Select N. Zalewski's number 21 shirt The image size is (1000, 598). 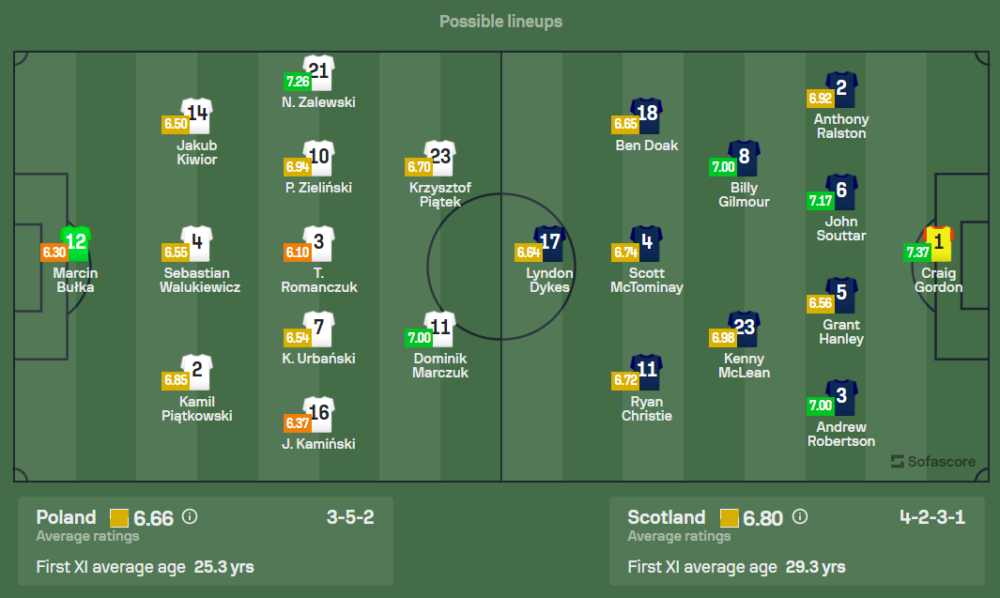(318, 72)
